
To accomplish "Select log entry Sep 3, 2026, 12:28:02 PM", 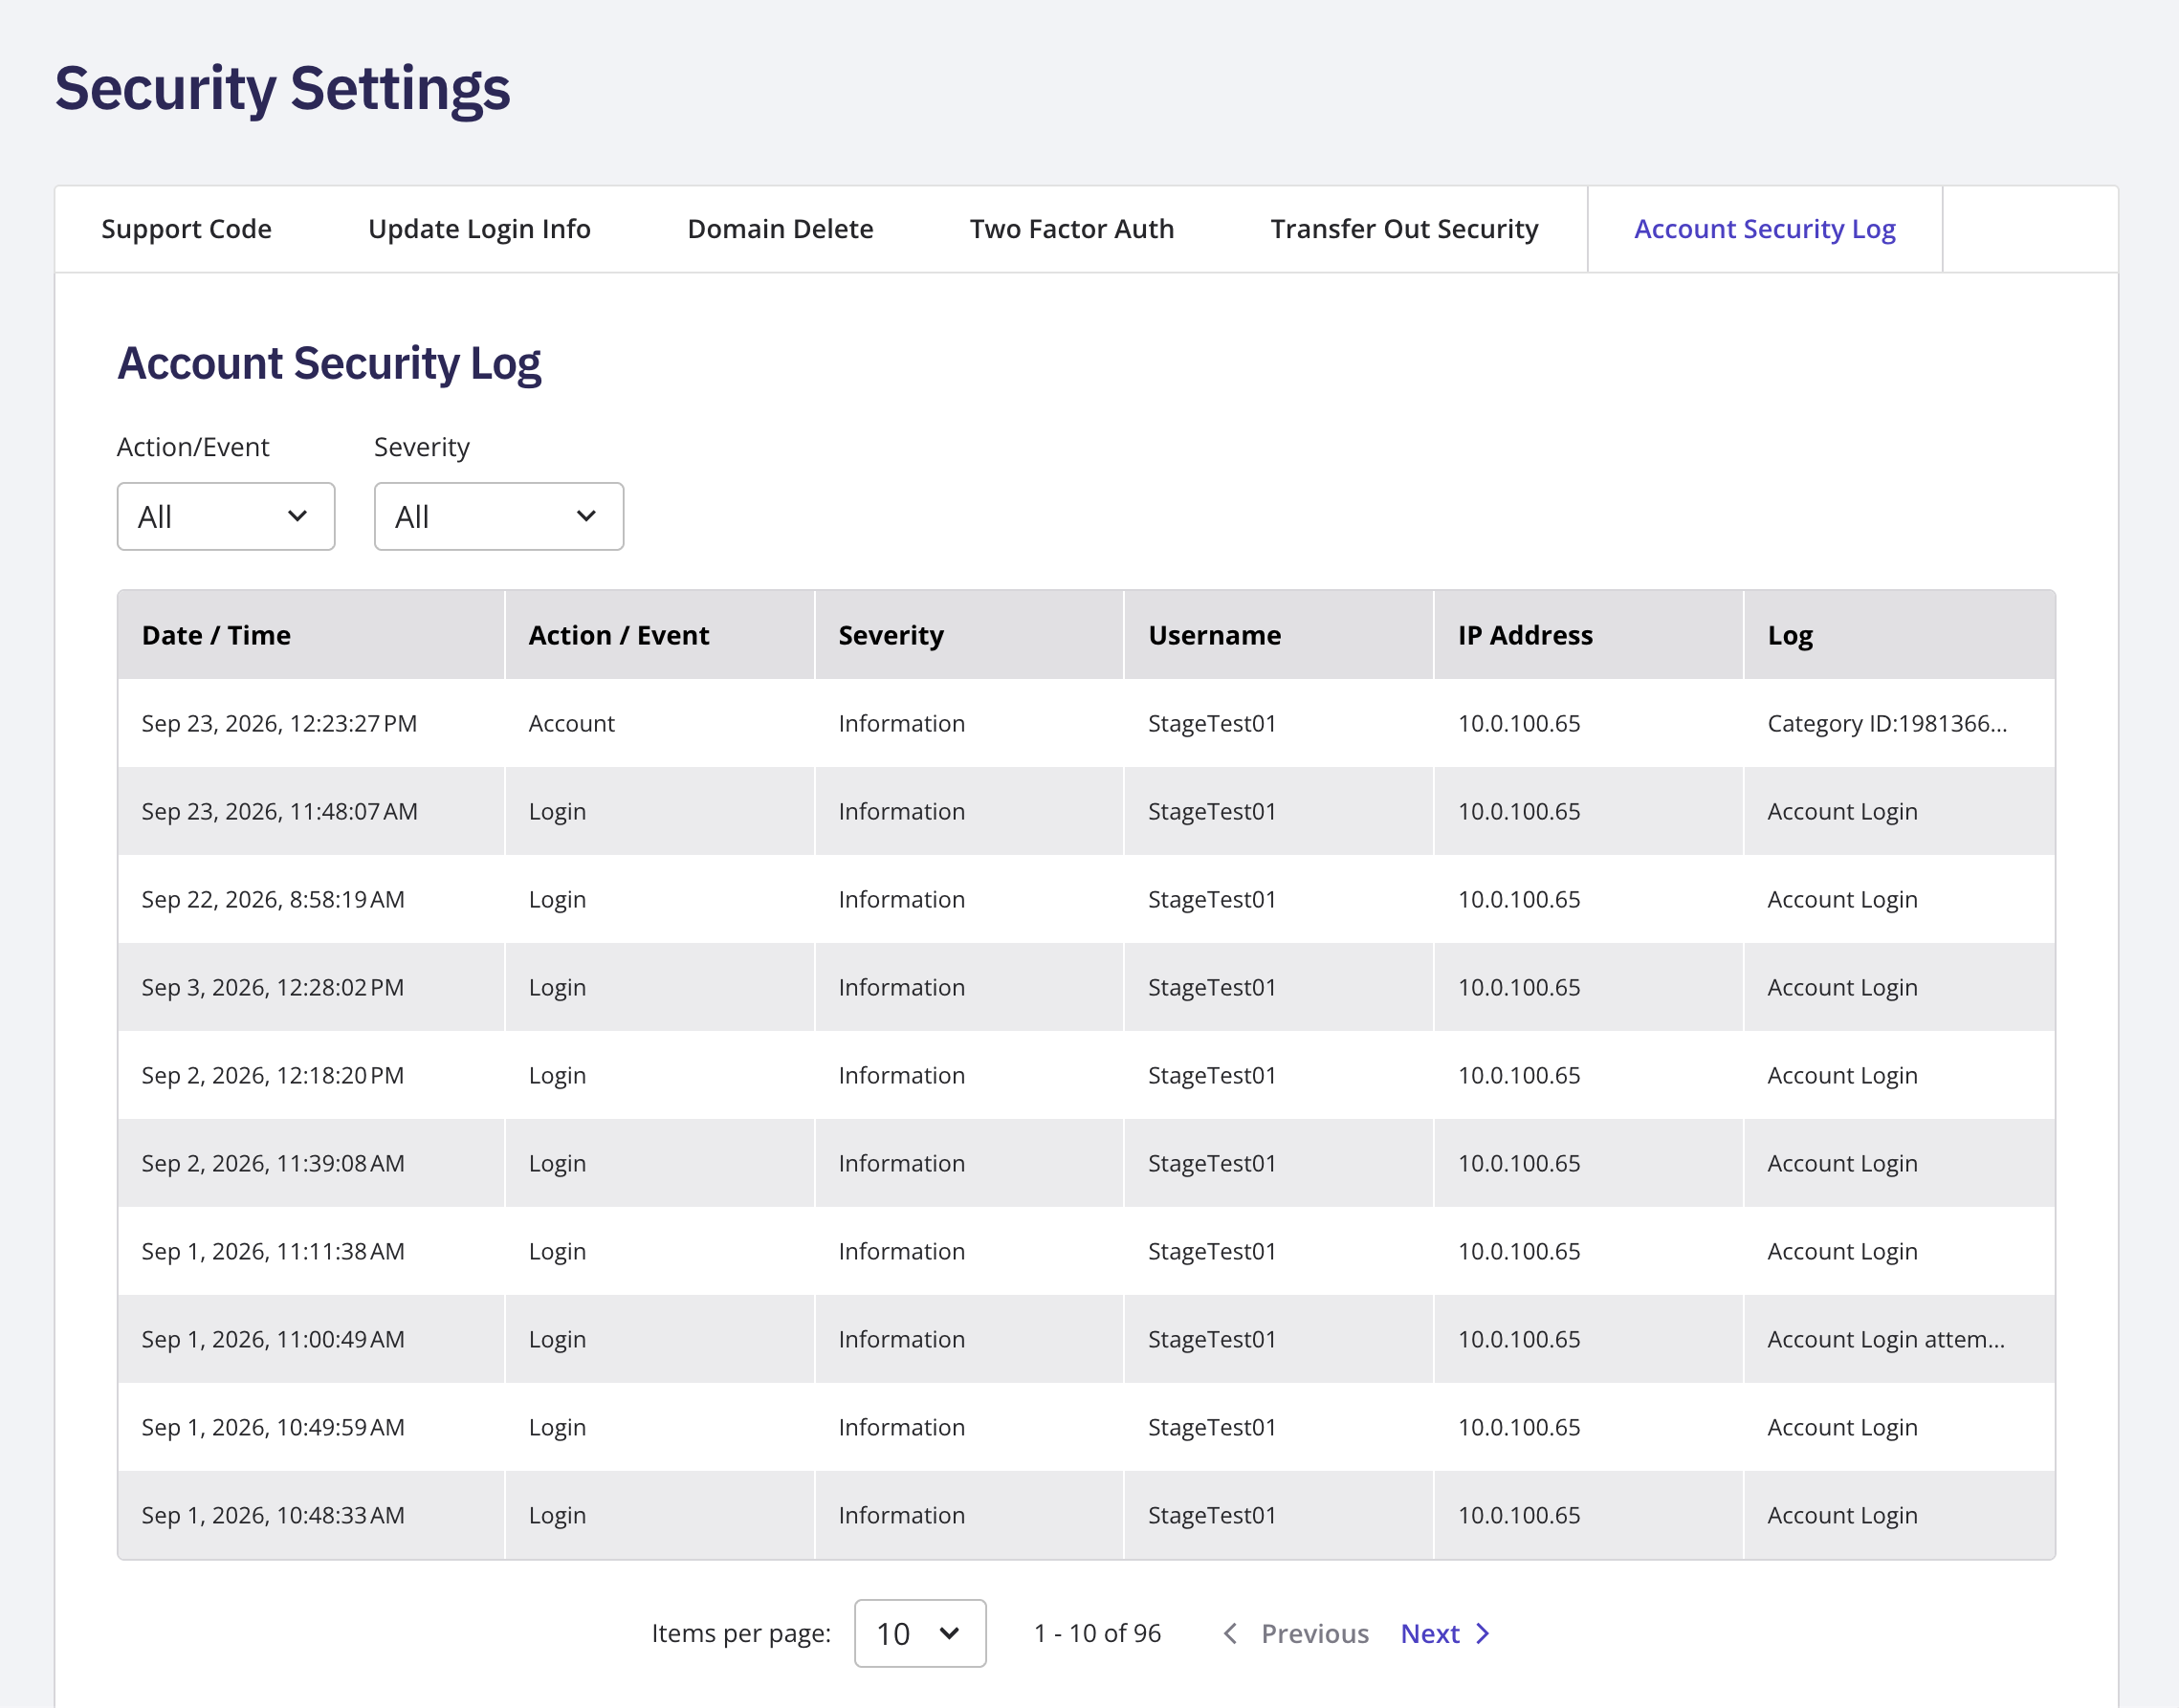I will 1086,987.
